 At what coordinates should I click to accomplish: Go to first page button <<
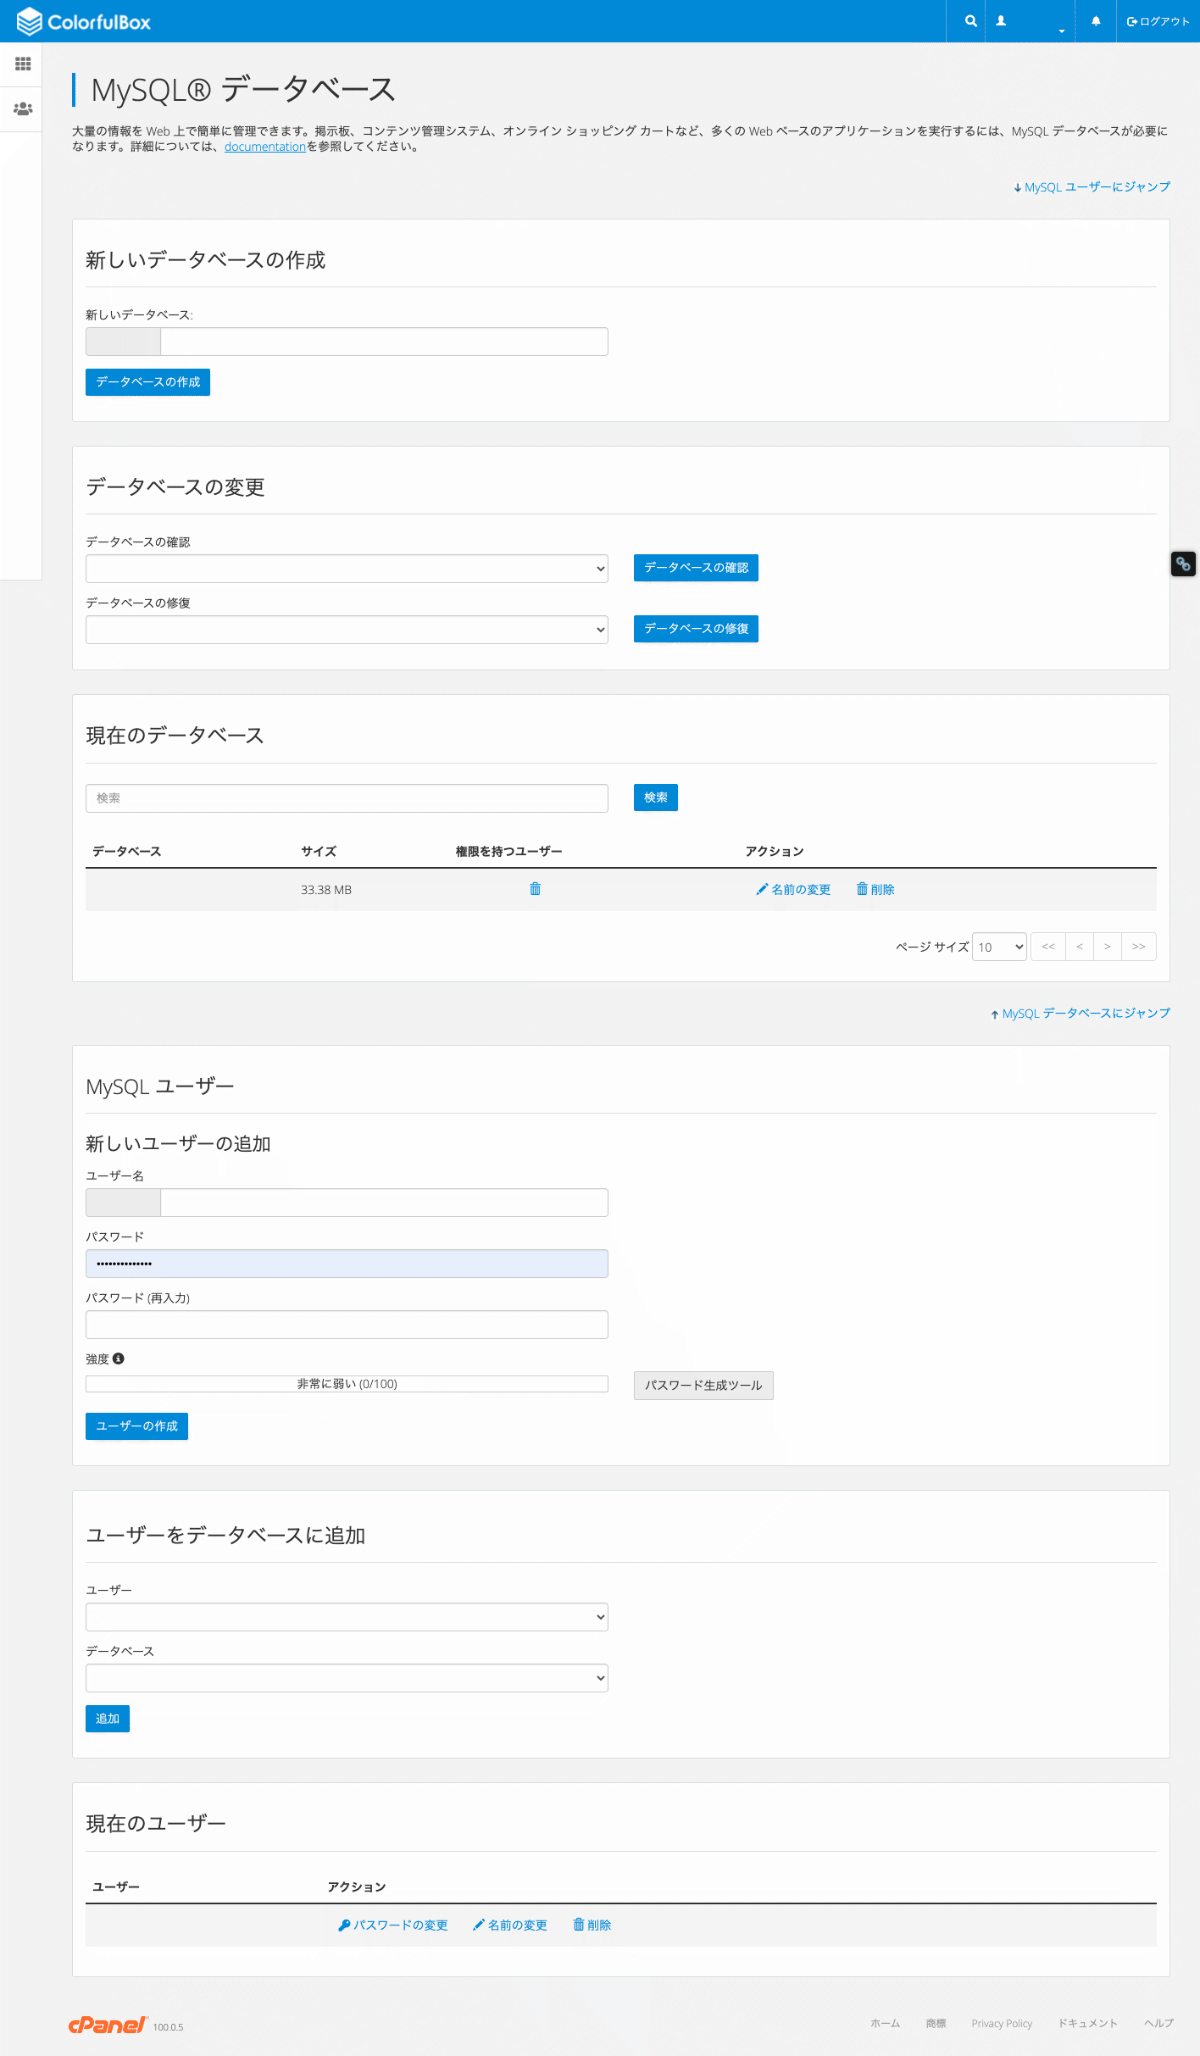click(x=1048, y=947)
